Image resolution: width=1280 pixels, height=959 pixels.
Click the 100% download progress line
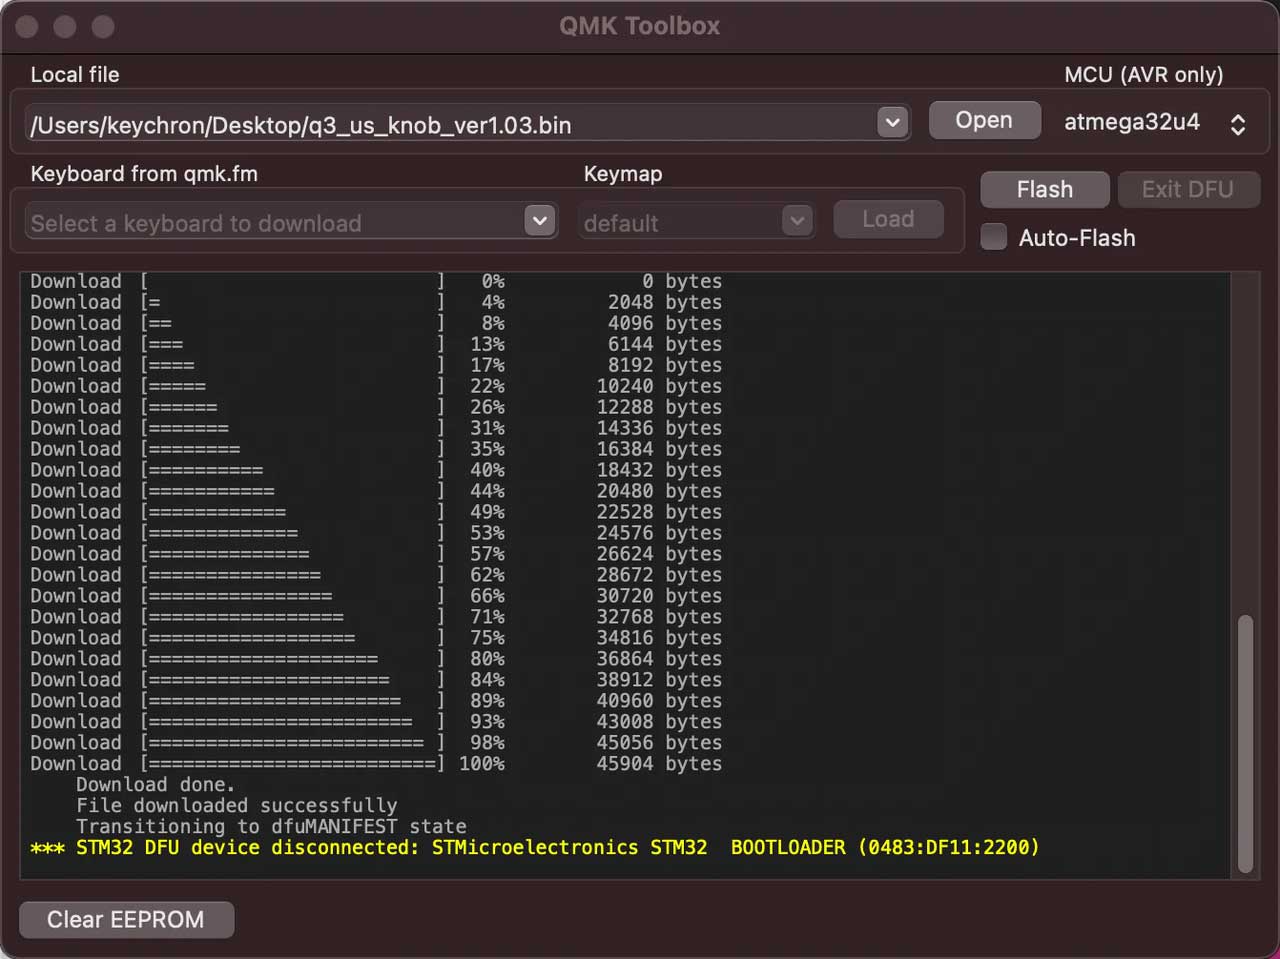[375, 764]
